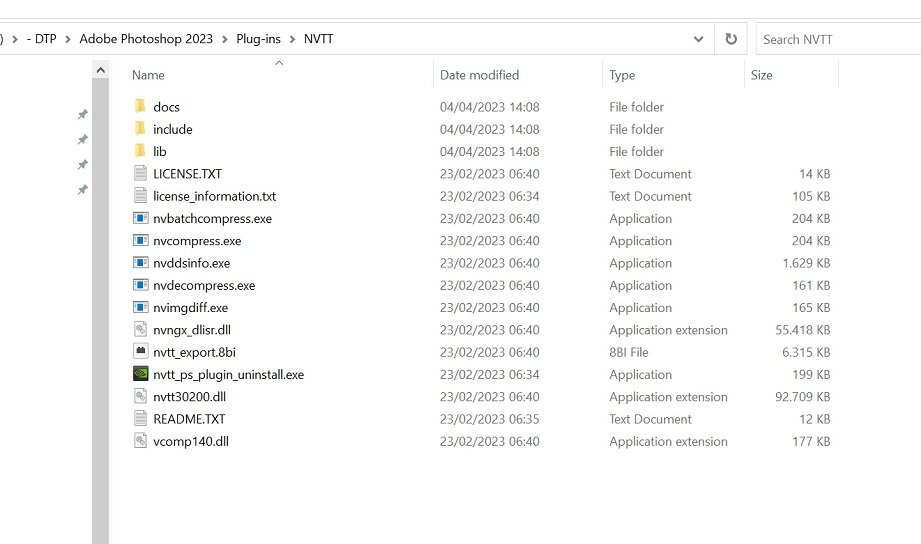Click the first pin icon in the left pane
This screenshot has height=544, width=921.
(83, 115)
